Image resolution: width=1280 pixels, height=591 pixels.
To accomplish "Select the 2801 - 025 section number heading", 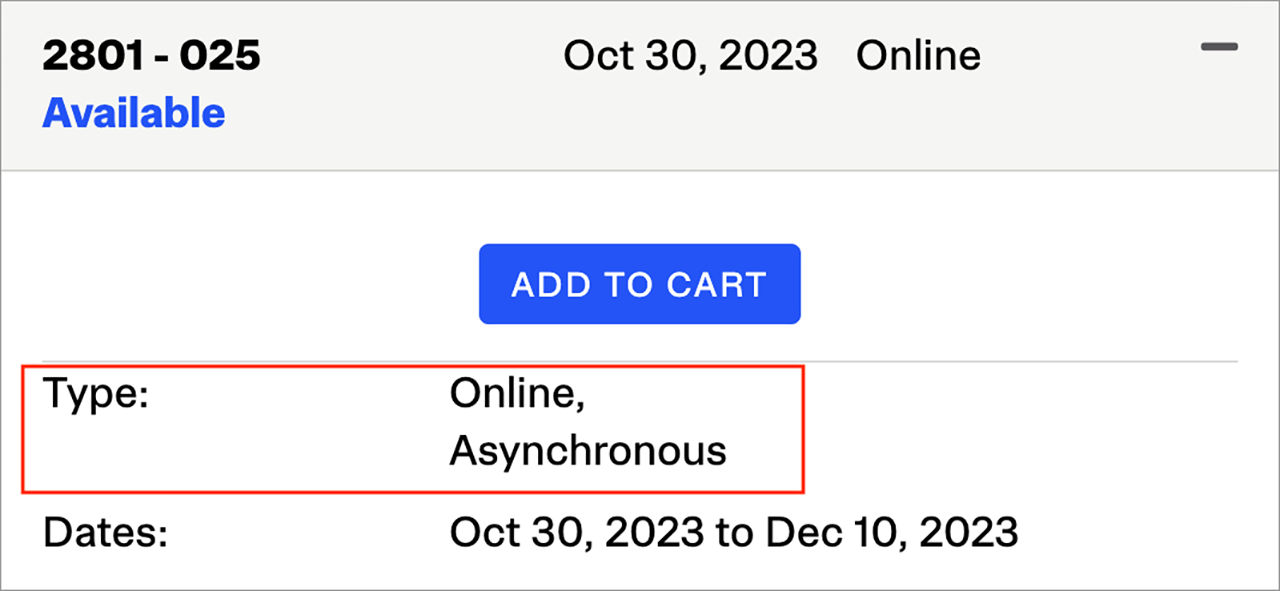I will pos(151,56).
